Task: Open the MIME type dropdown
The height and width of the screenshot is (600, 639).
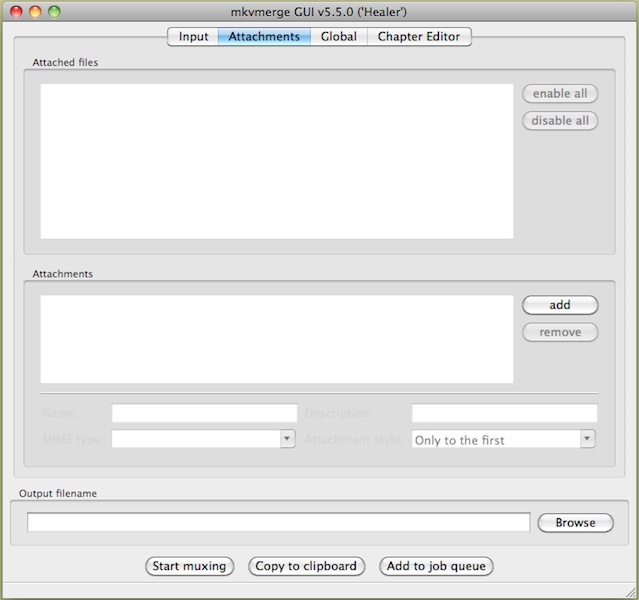Action: pyautogui.click(x=204, y=439)
